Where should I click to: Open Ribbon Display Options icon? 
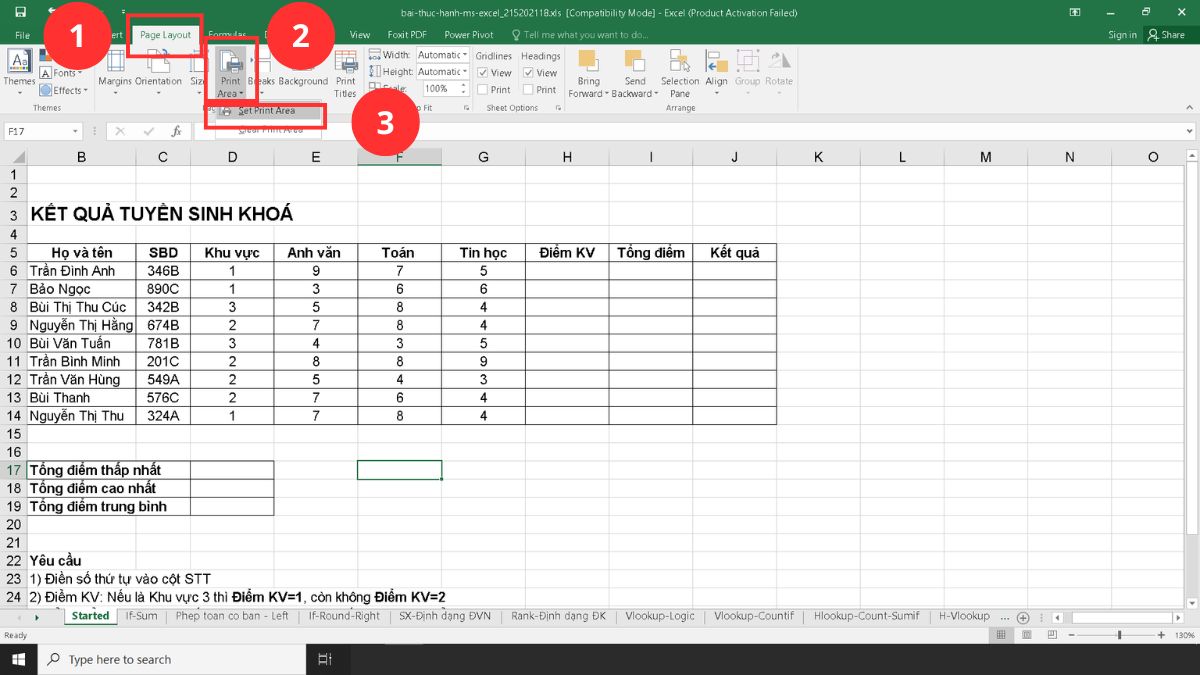[x=1075, y=12]
